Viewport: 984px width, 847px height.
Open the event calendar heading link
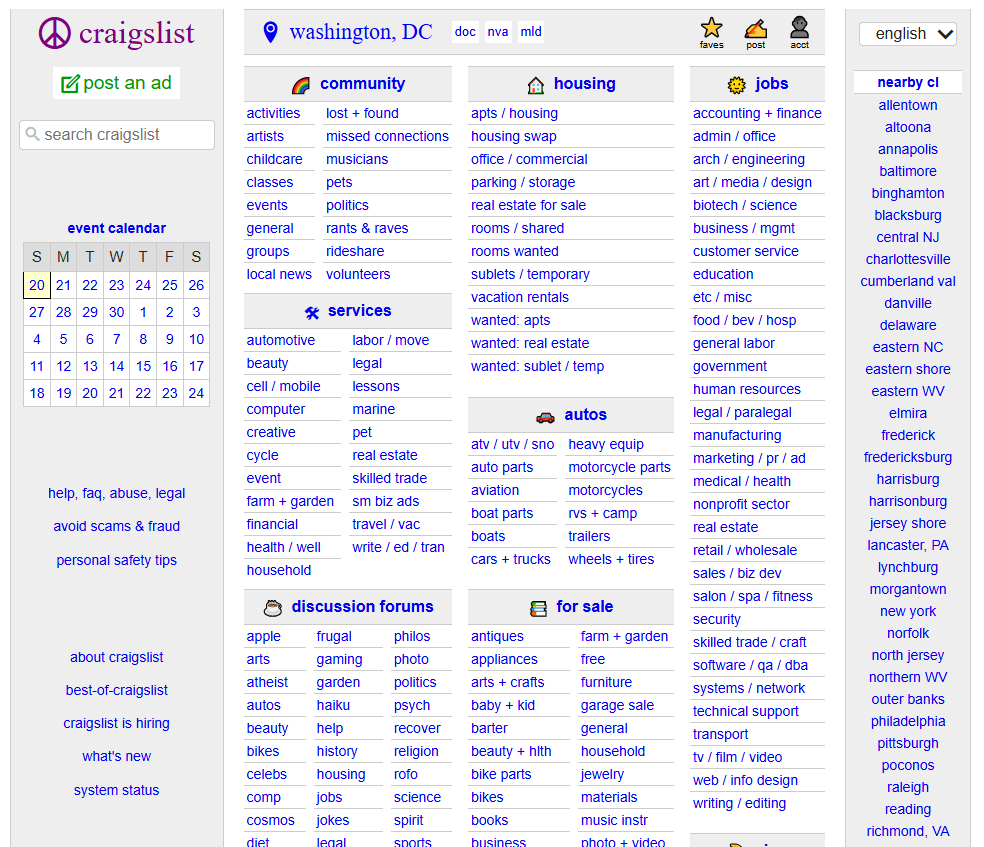[117, 228]
